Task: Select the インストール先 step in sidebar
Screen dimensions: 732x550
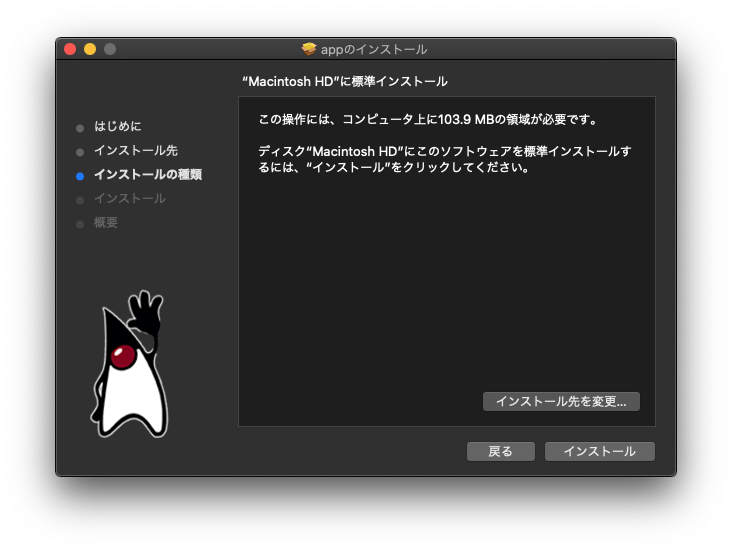Action: coord(136,150)
